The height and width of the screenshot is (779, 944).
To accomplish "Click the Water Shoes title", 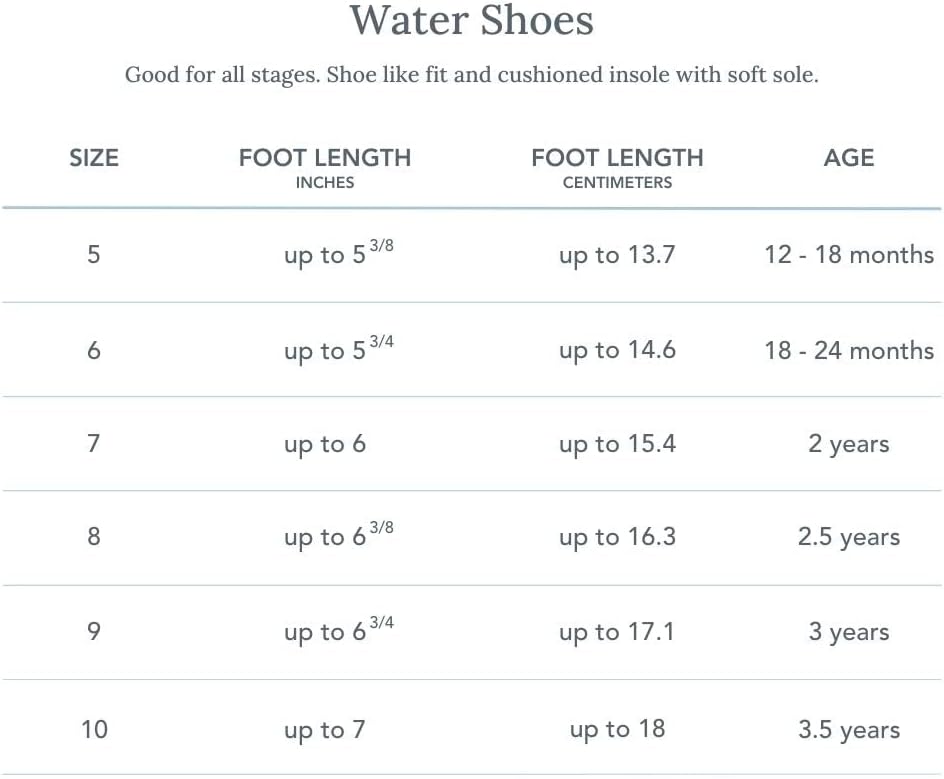I will click(471, 20).
